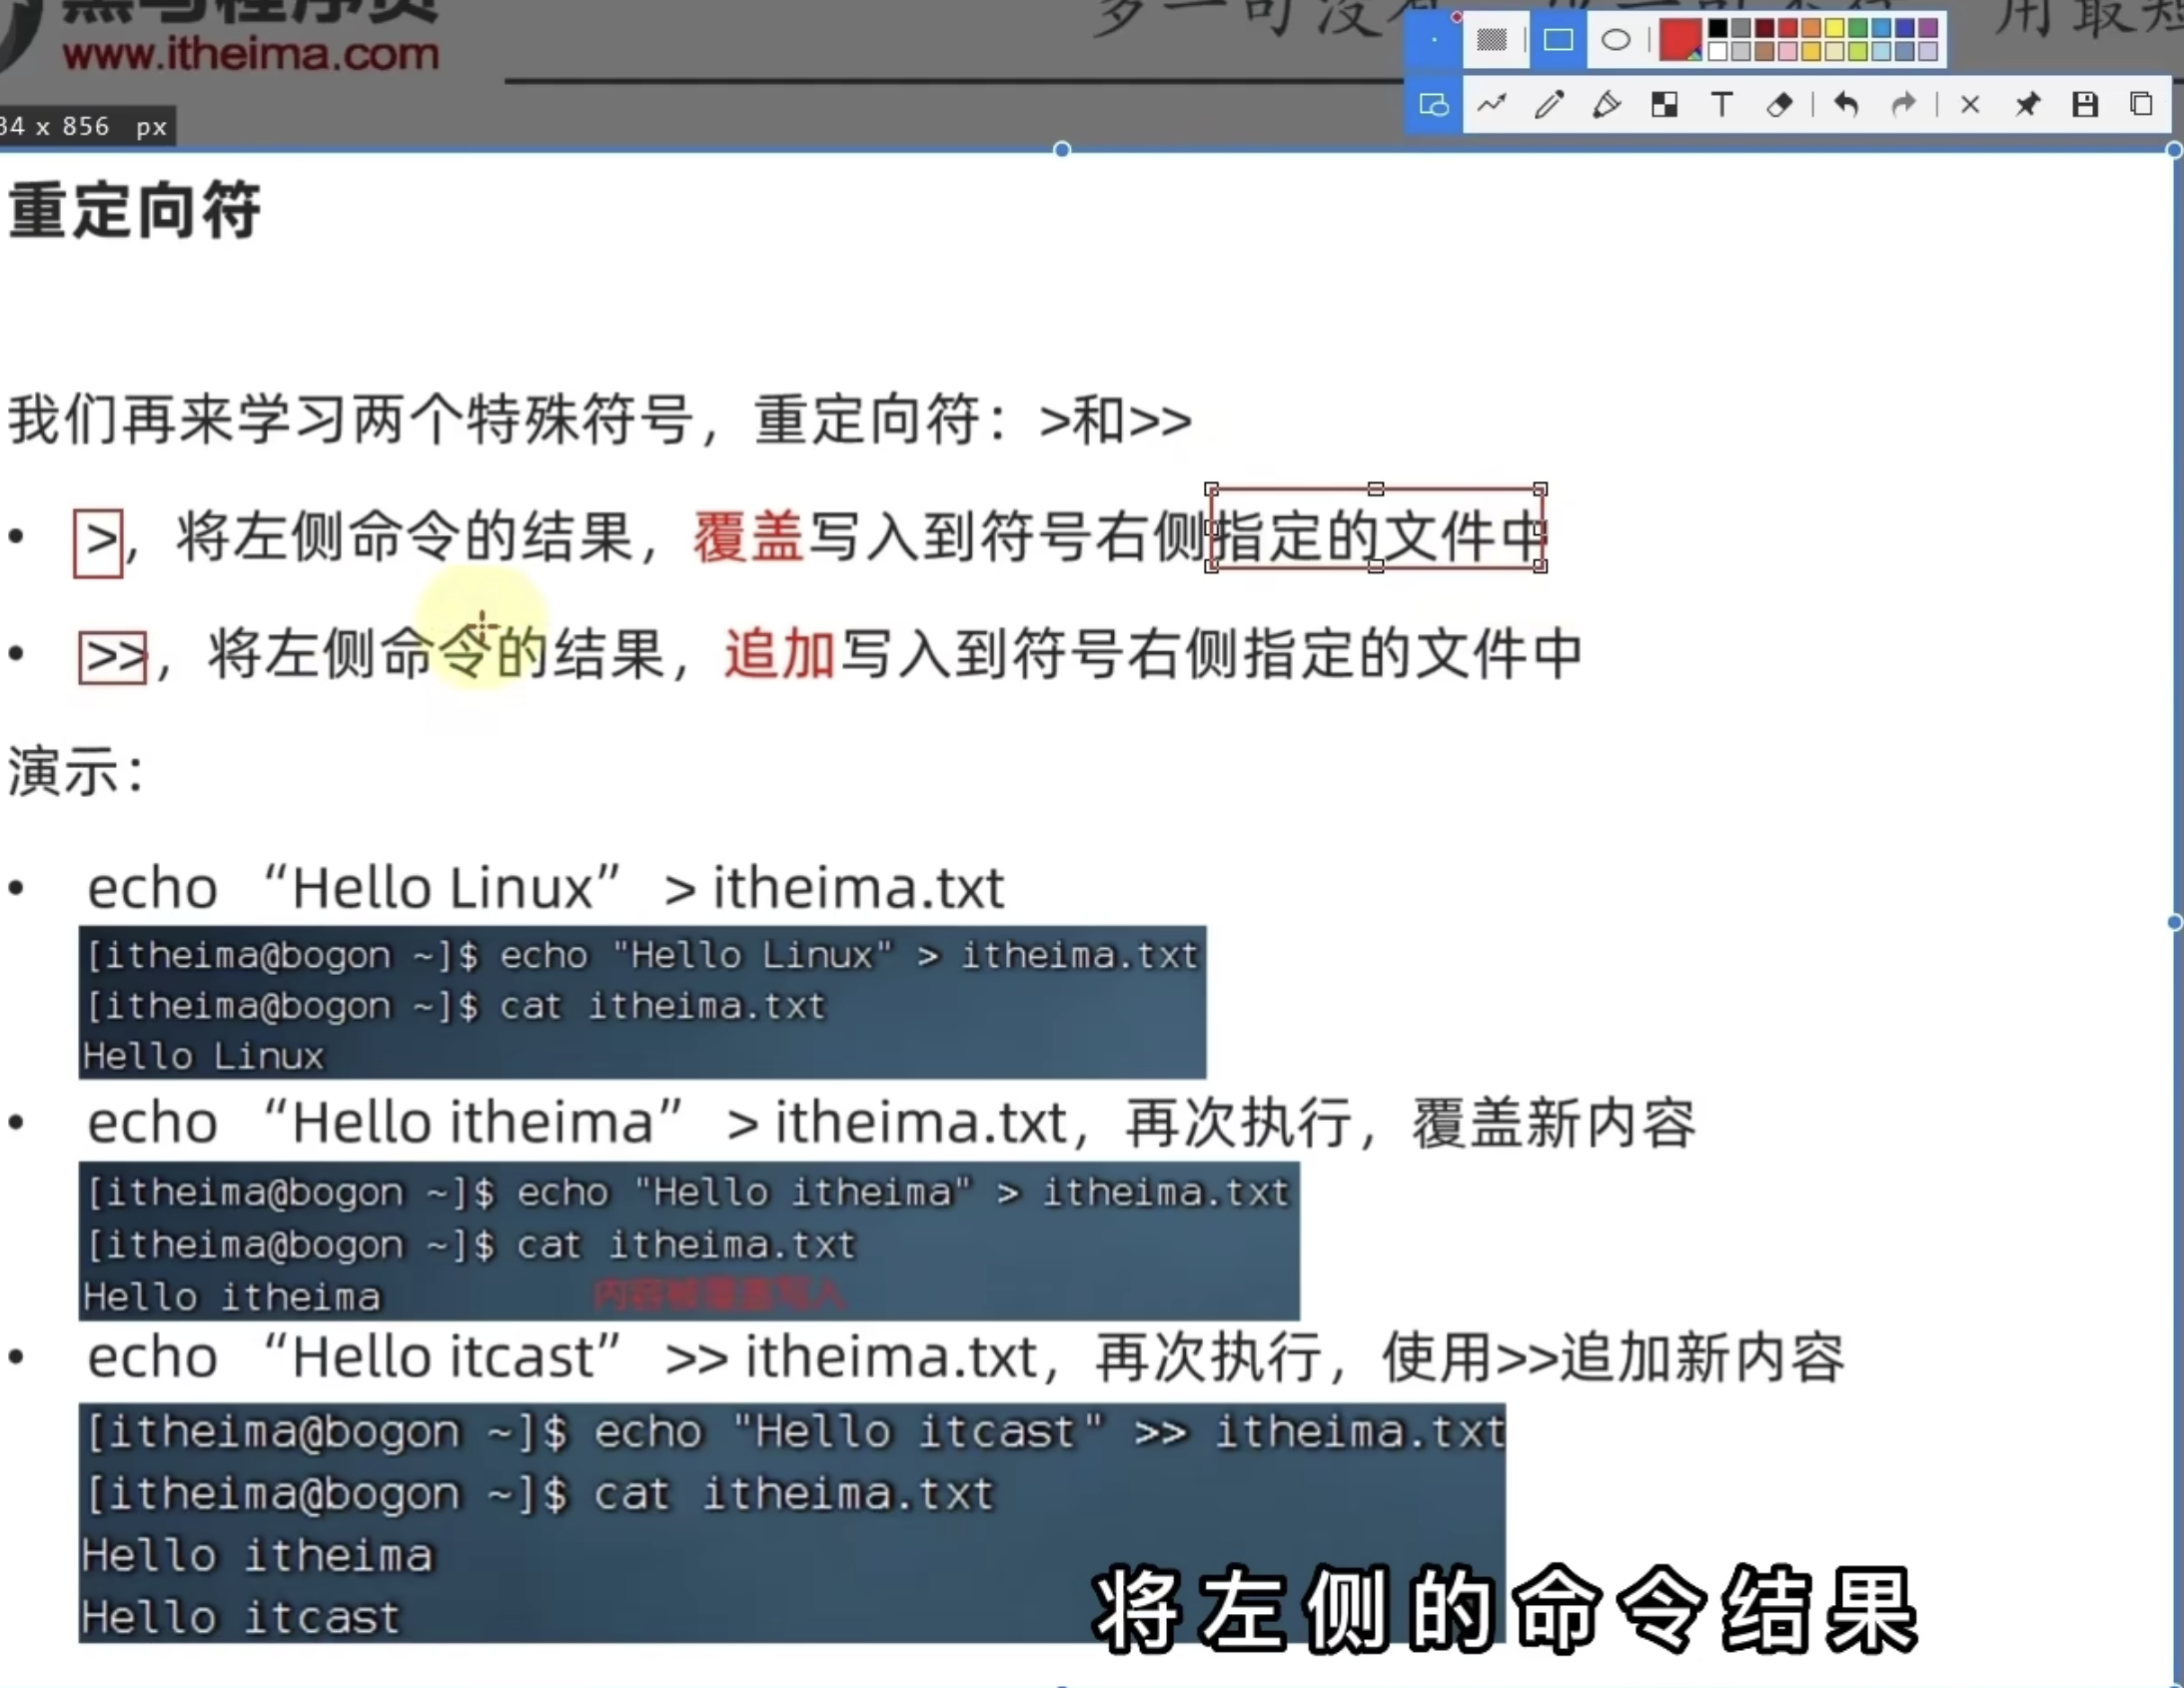Pick the steel blue swatch
This screenshot has height=1688, width=2184.
[x=1905, y=51]
